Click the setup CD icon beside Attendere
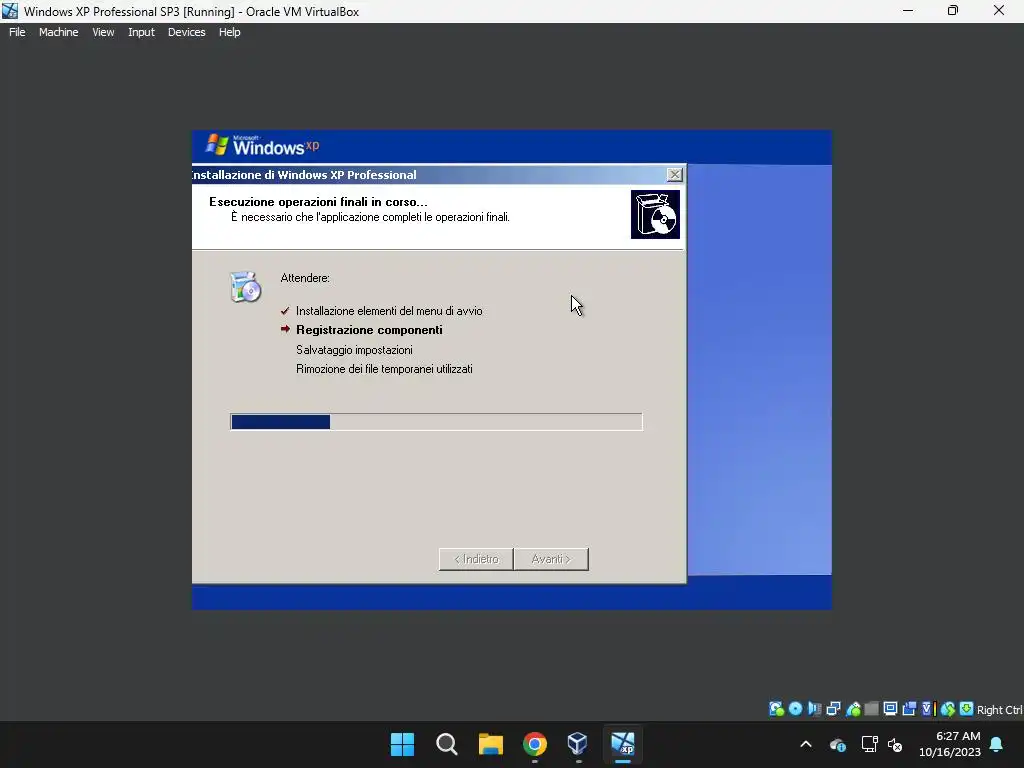 (x=246, y=287)
